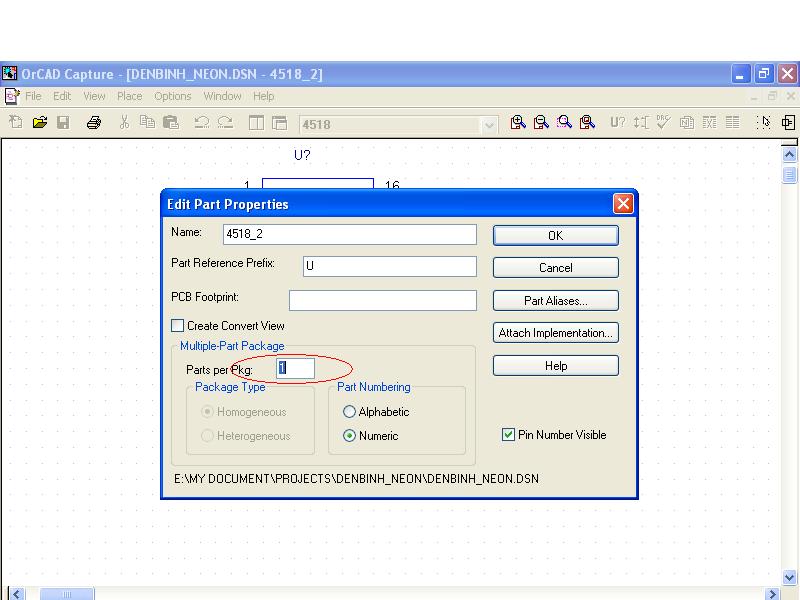Select the Heterogeneous package type

point(207,436)
